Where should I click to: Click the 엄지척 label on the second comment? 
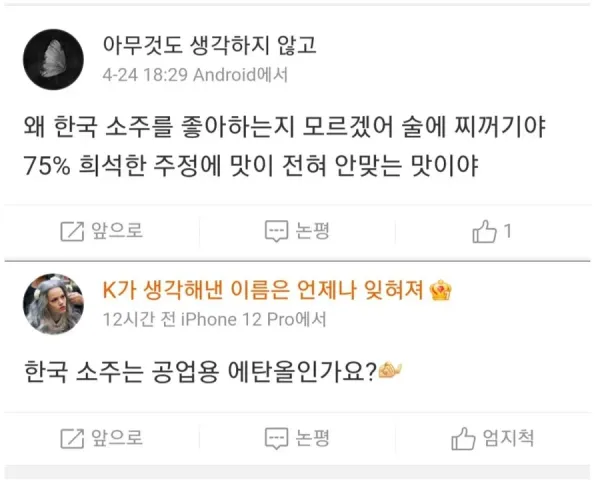click(508, 438)
